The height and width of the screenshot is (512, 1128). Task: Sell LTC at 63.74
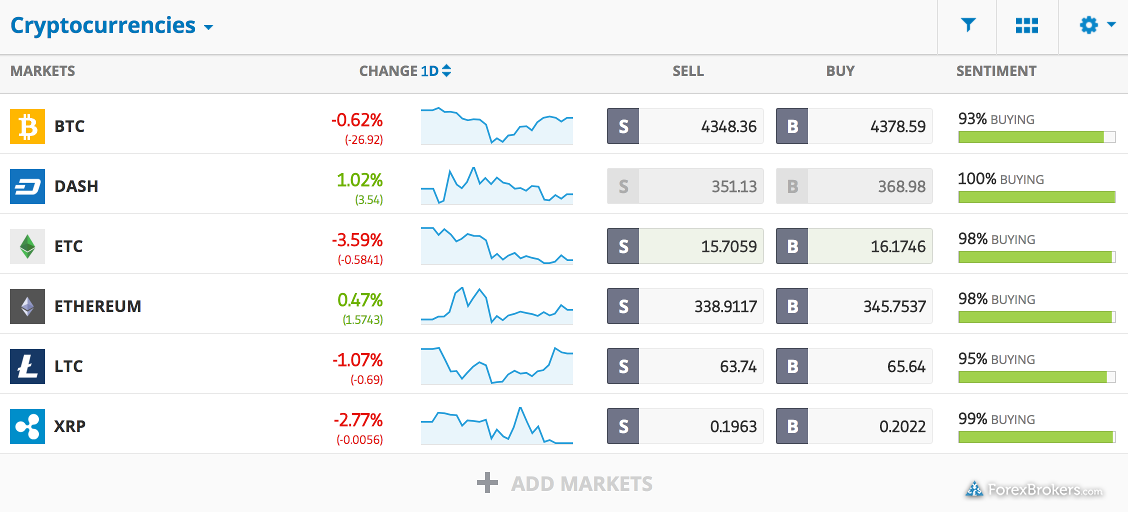[x=685, y=366]
